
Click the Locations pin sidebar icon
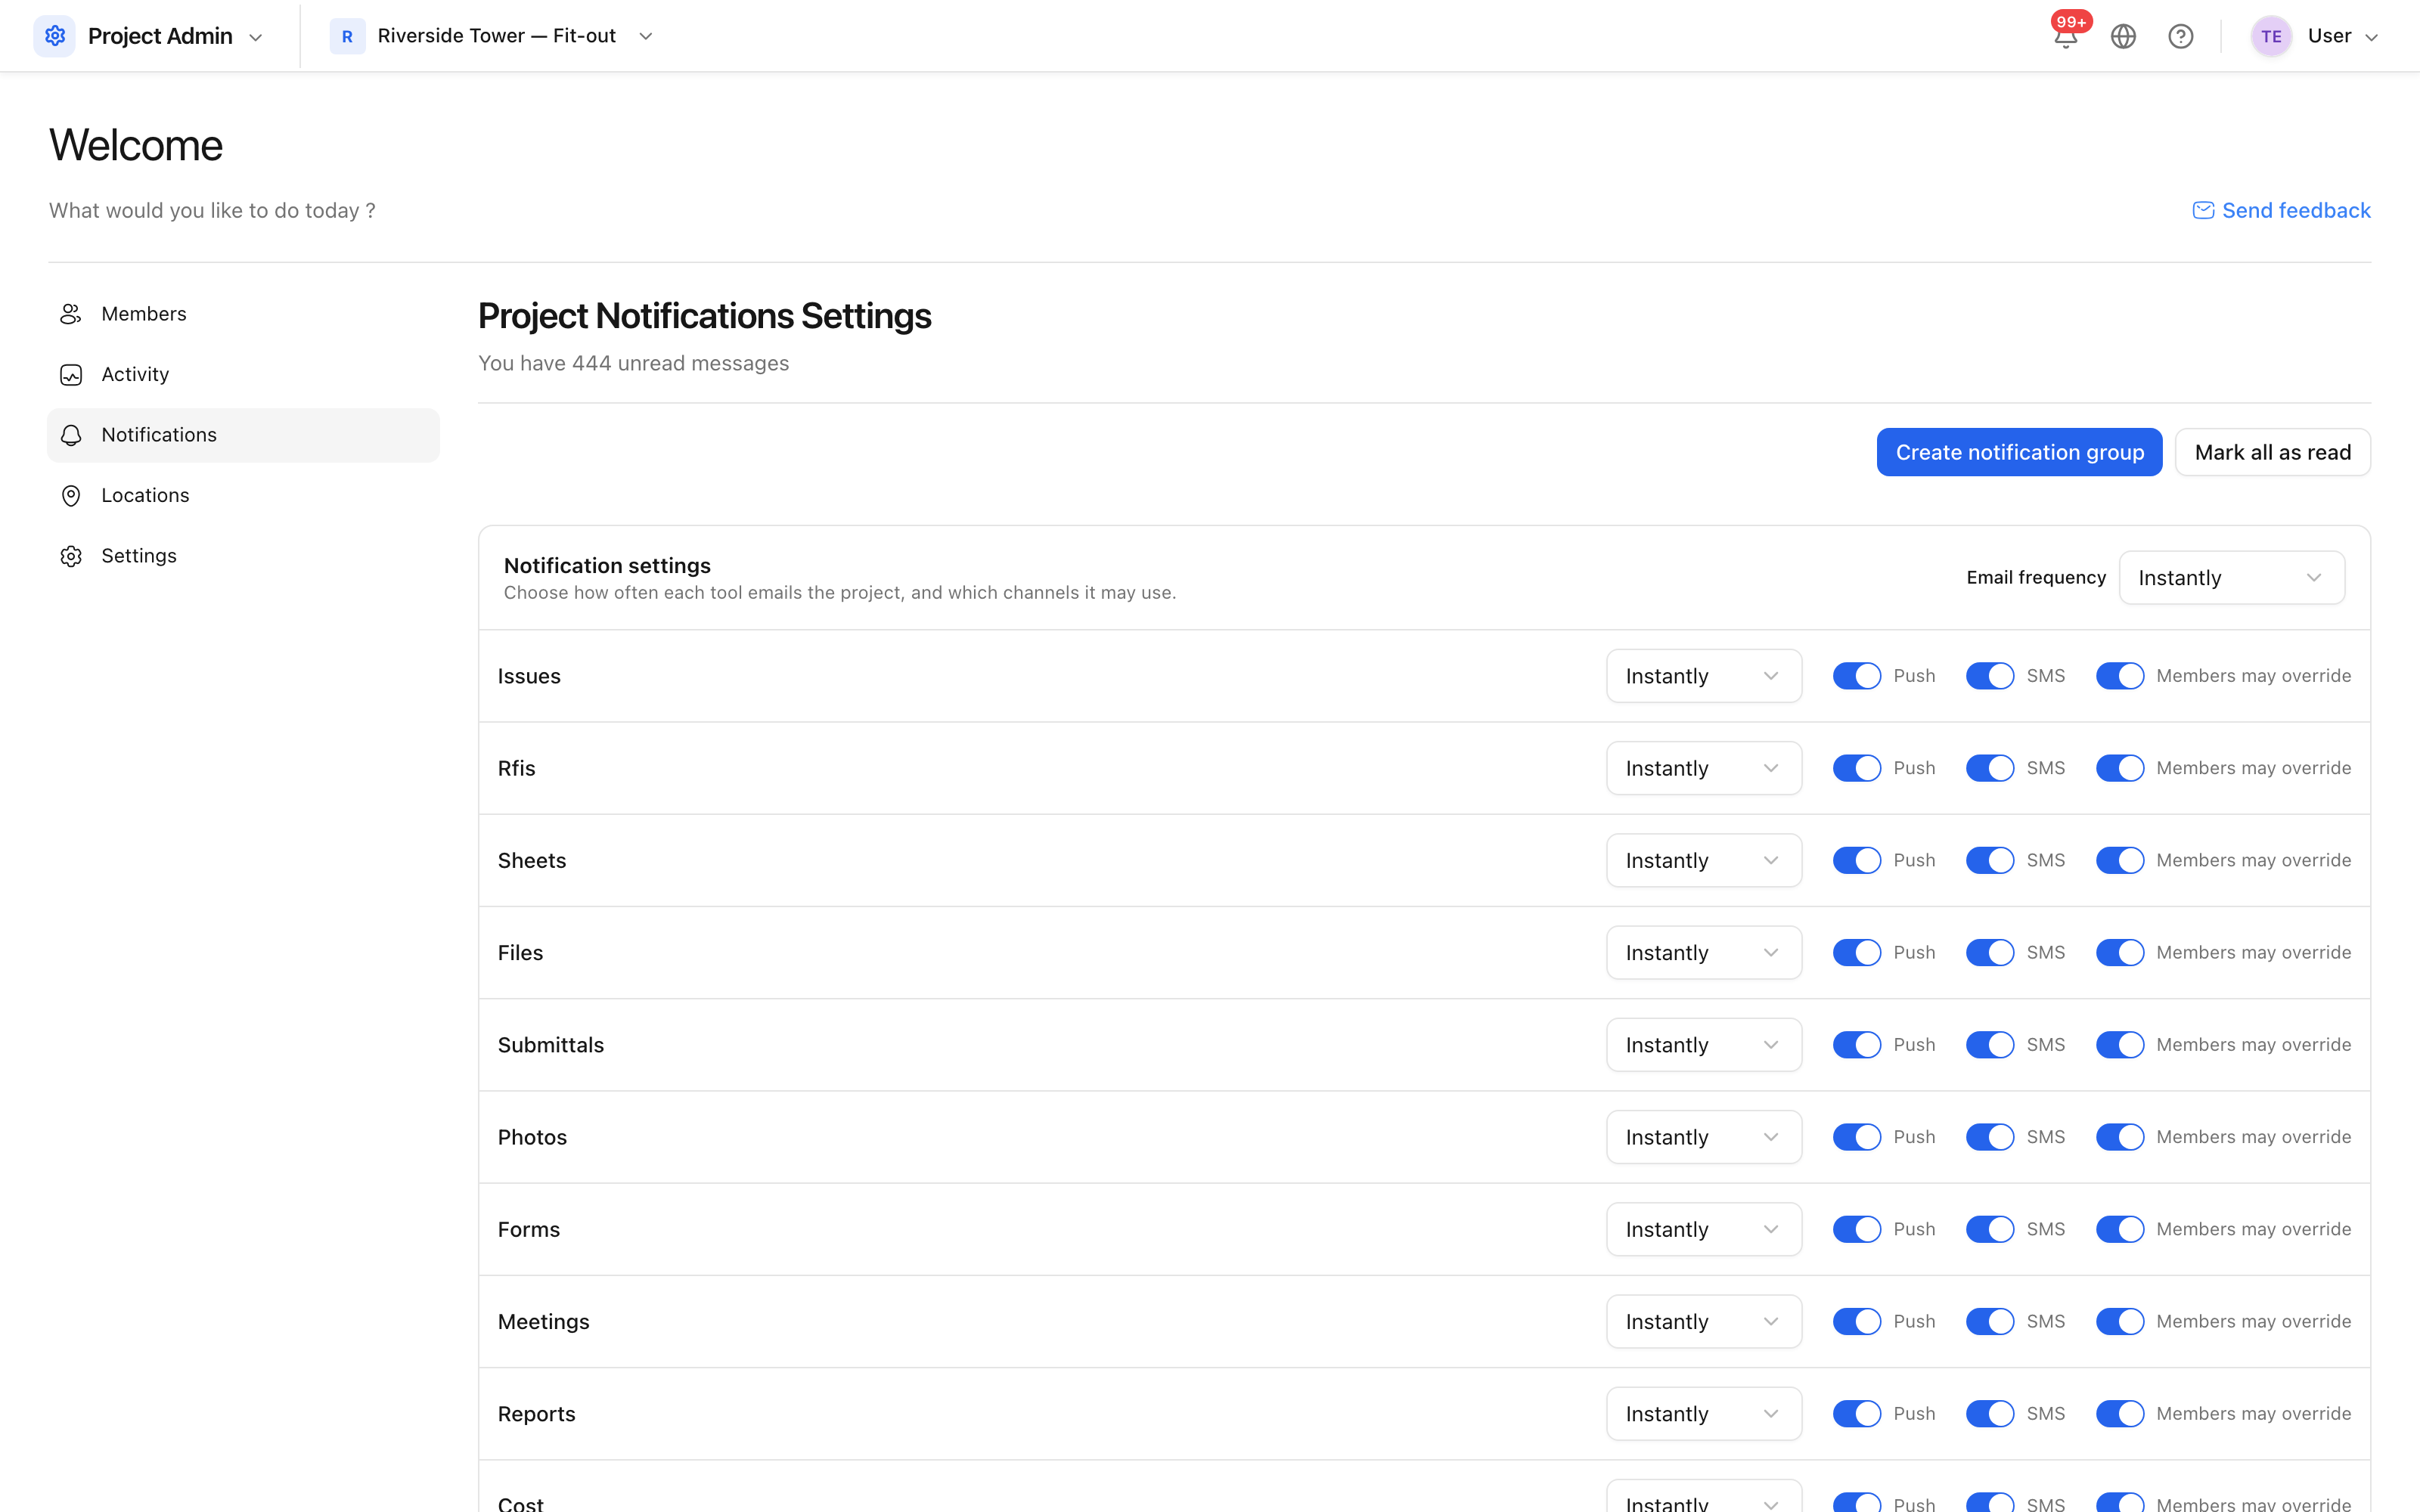(x=71, y=496)
